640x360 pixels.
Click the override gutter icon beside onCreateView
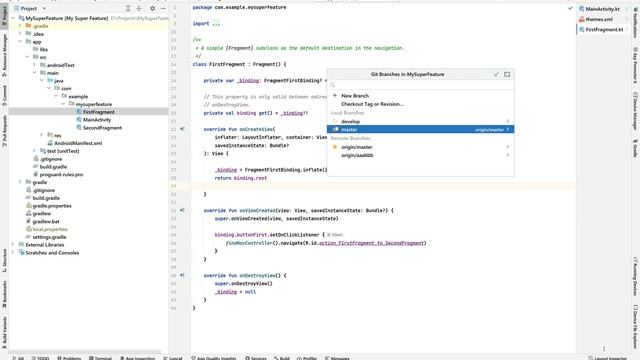tap(182, 129)
